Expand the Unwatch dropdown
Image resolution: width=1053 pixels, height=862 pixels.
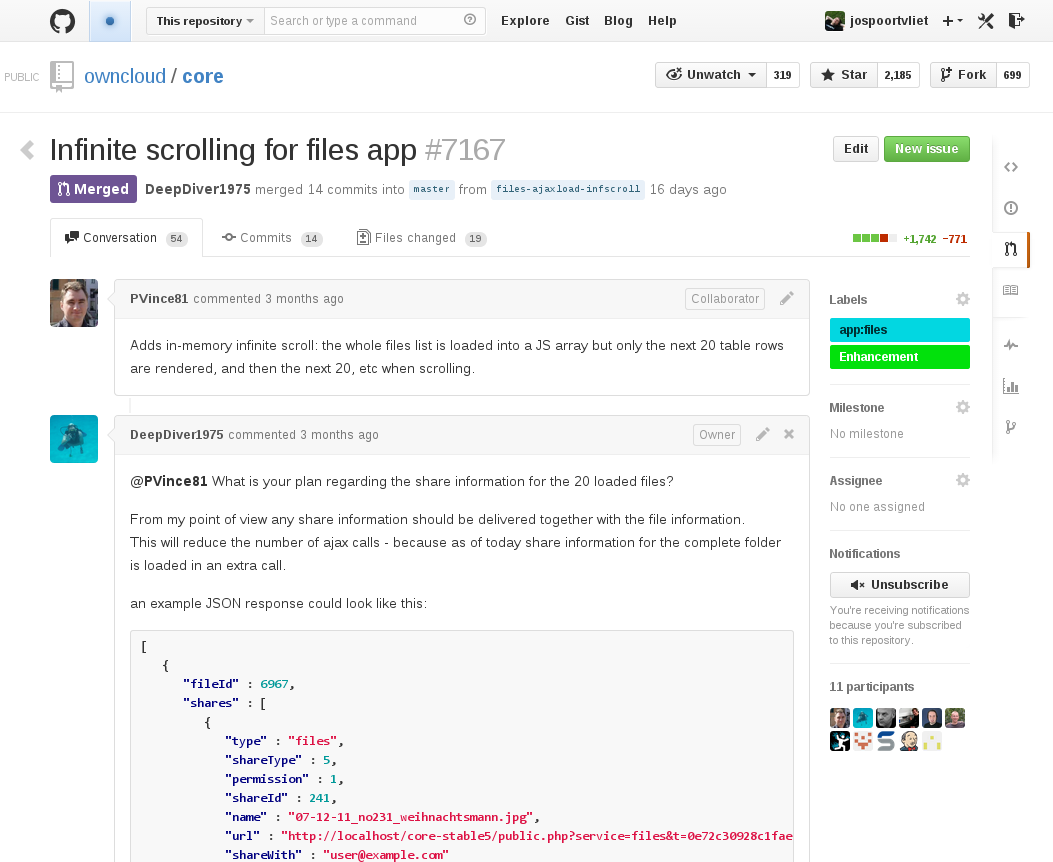(711, 75)
